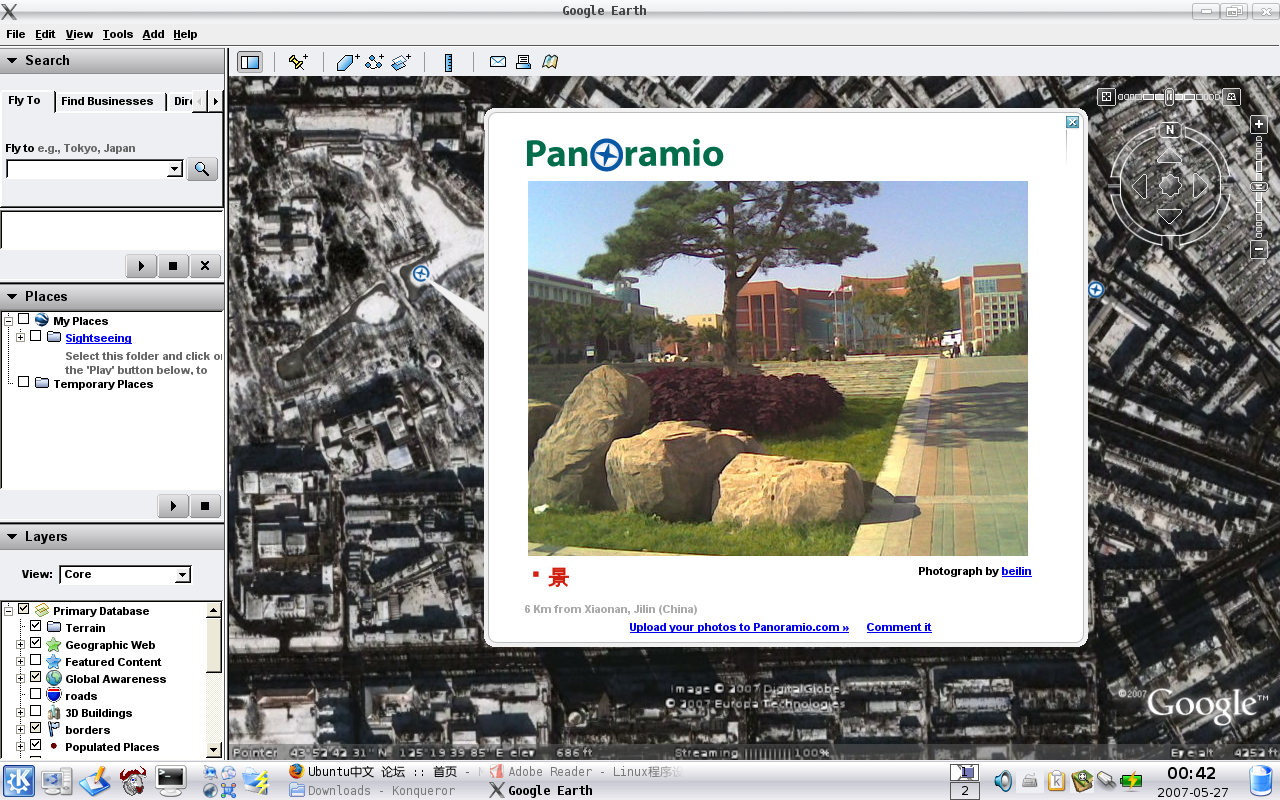The image size is (1280, 800).
Task: Enable the Featured Content layer checkbox
Action: pyautogui.click(x=36, y=660)
